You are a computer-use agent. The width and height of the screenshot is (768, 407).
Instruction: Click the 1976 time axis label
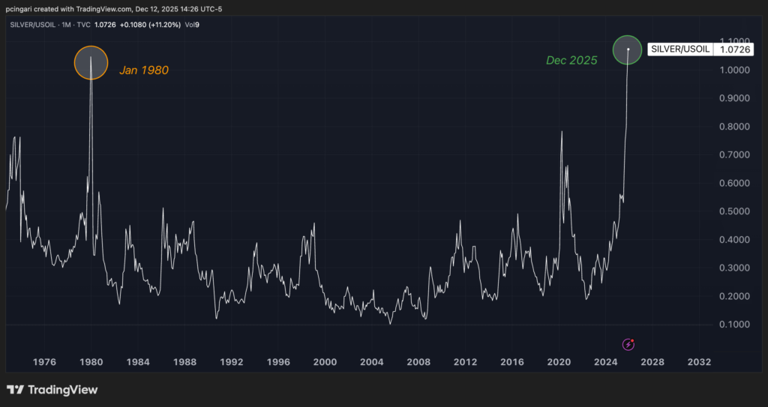tap(44, 362)
